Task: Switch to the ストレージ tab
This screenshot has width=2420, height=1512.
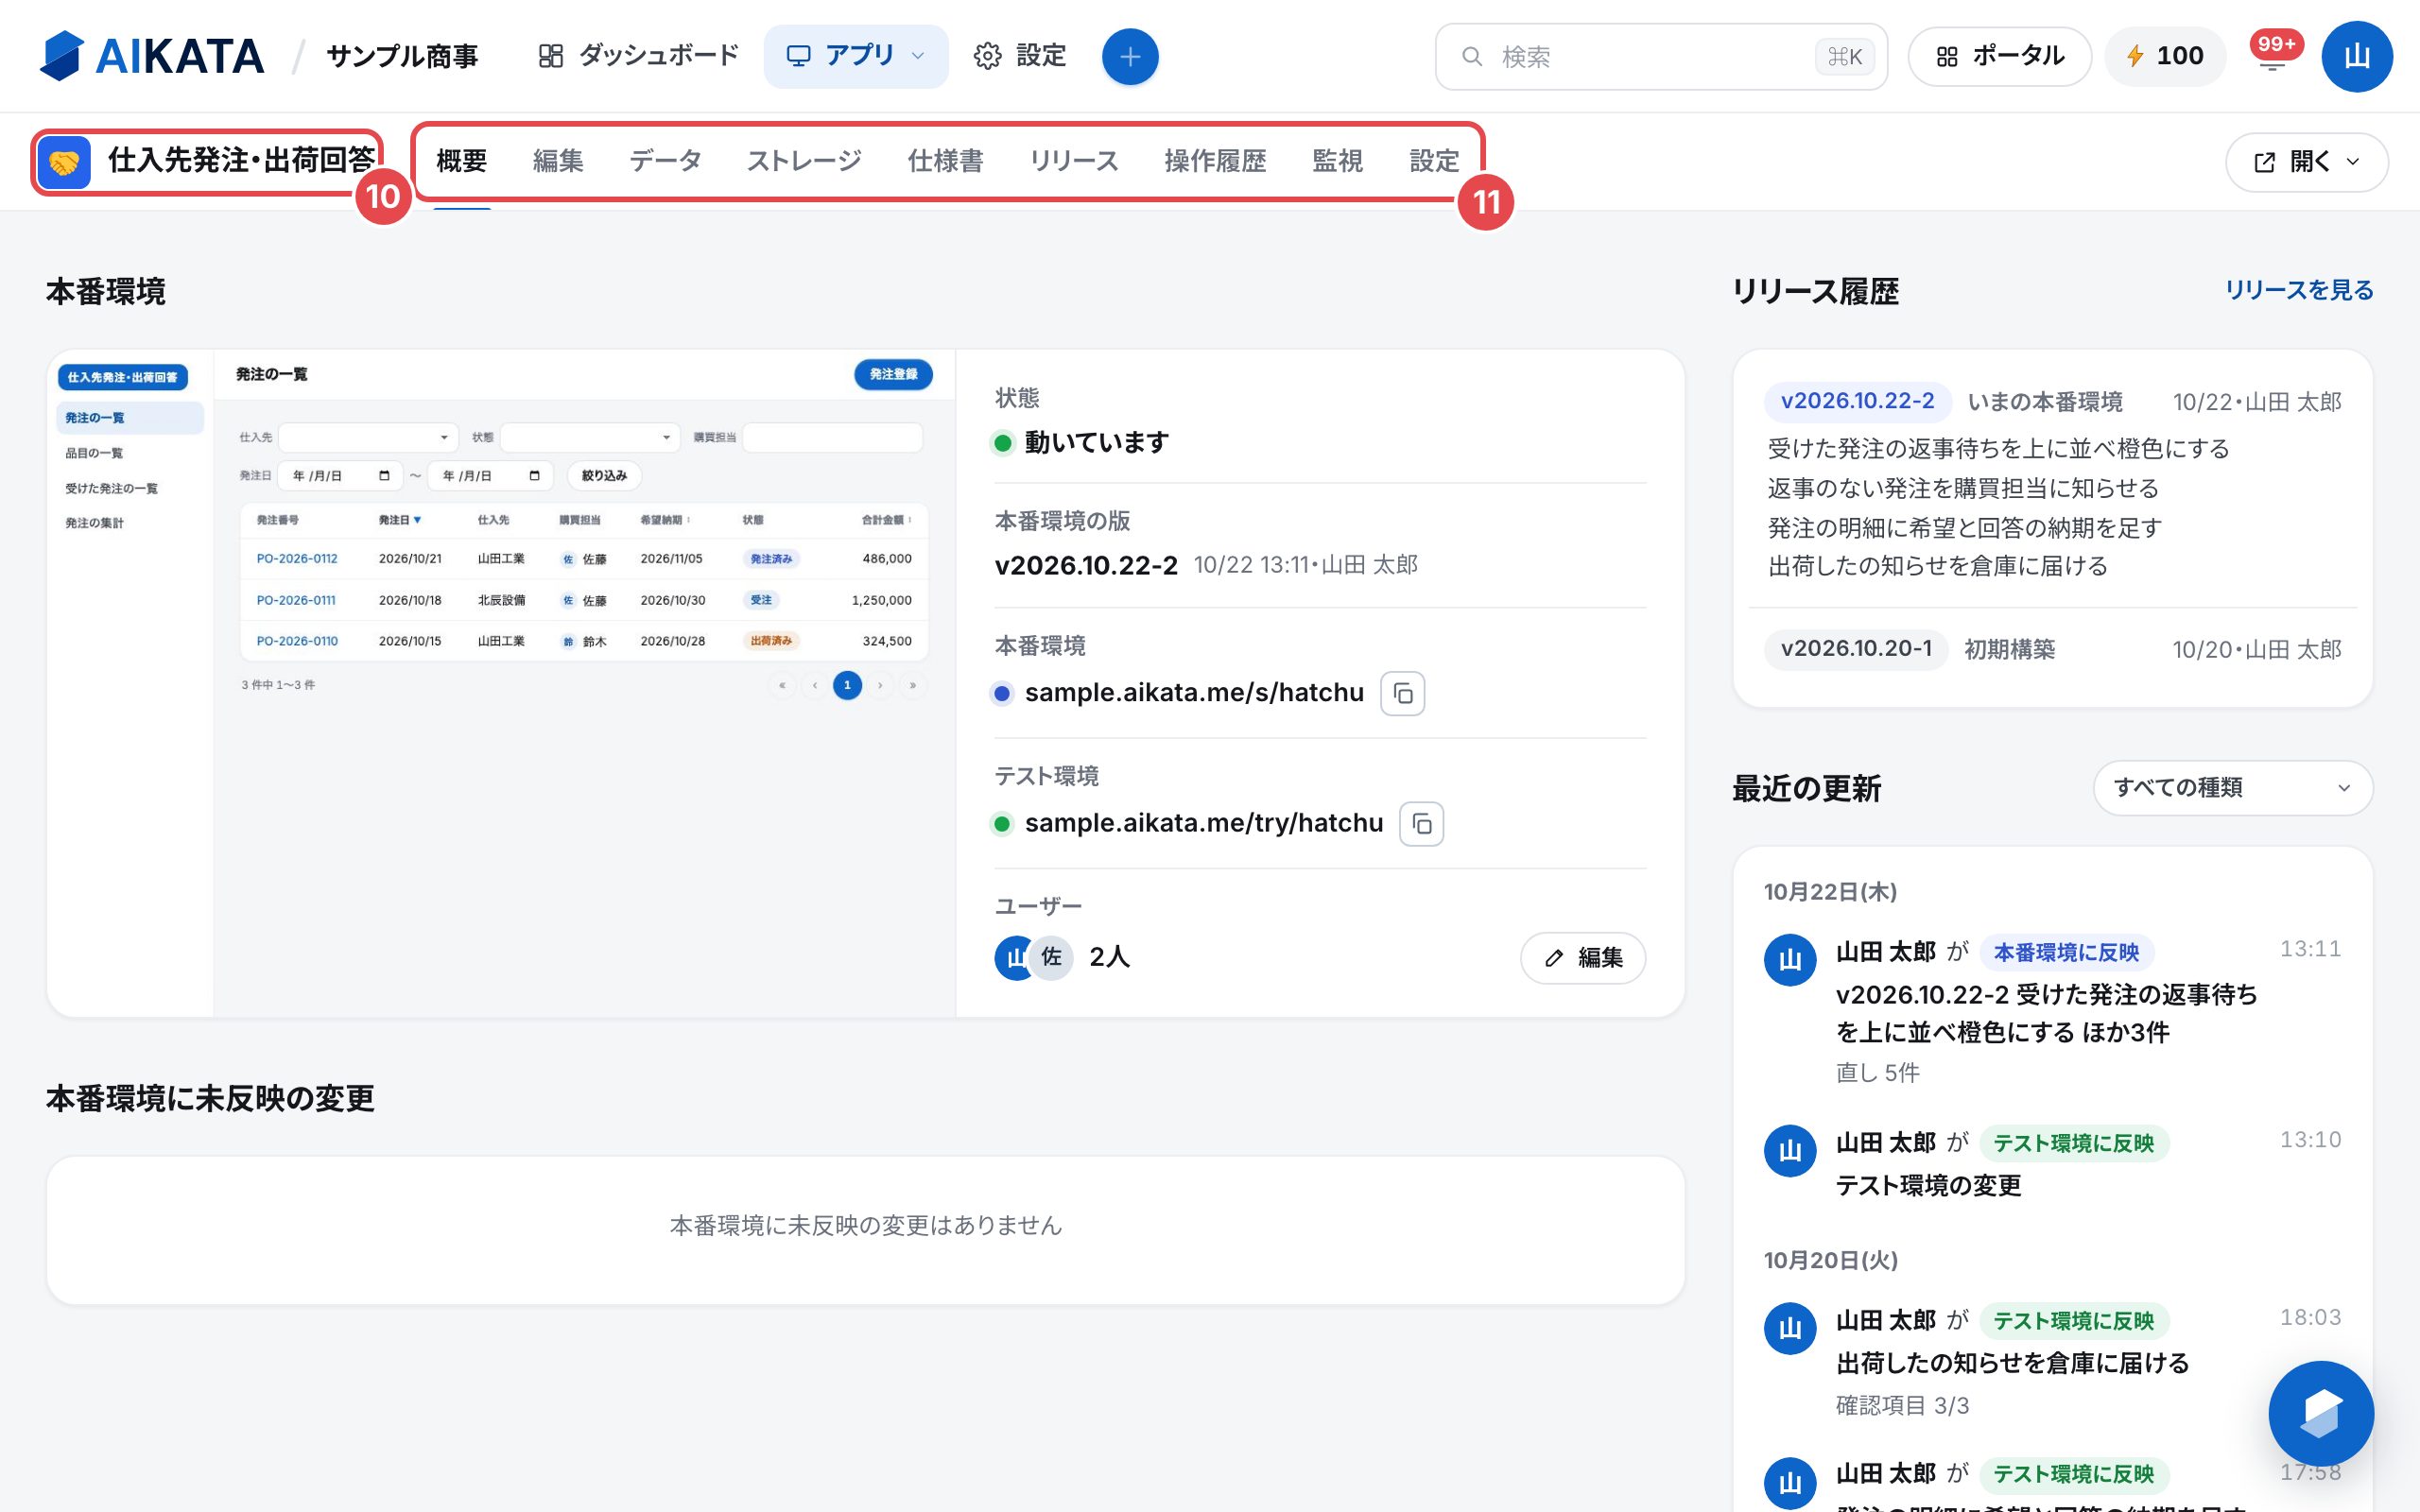Action: pyautogui.click(x=804, y=161)
